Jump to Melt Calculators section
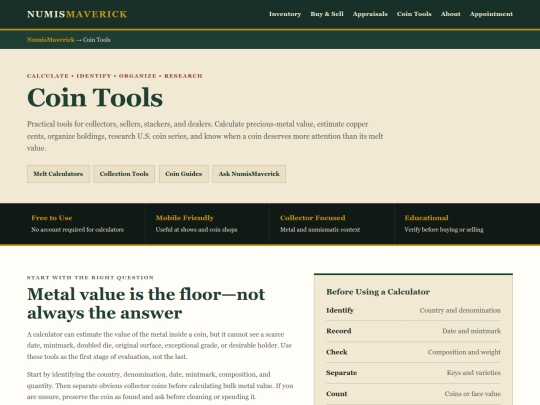This screenshot has height=405, width=540. pos(58,174)
